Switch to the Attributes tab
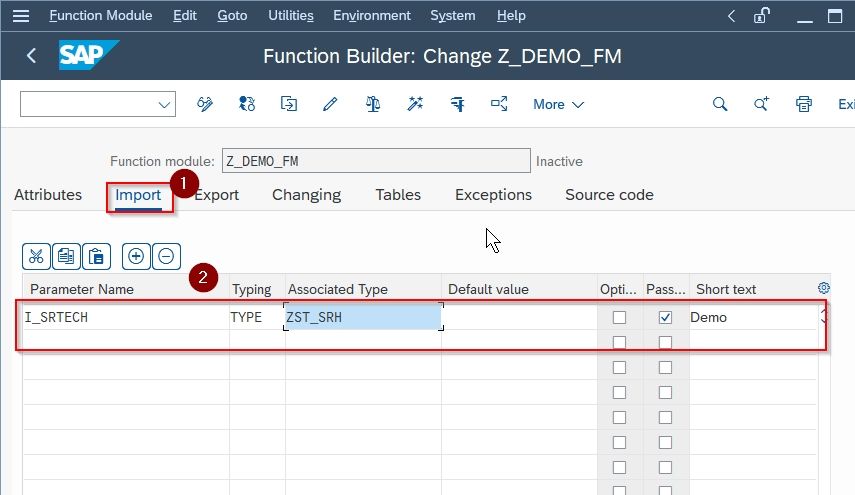 [x=48, y=195]
